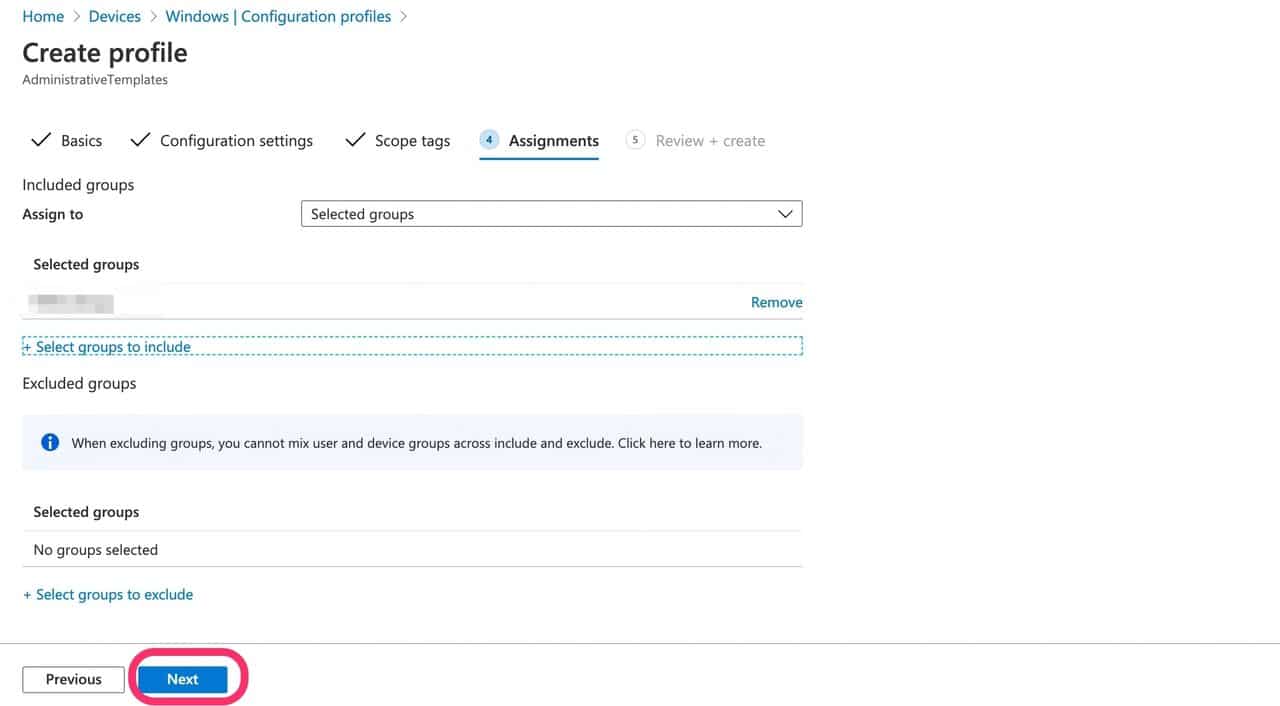Image resolution: width=1280 pixels, height=706 pixels.
Task: Click the blurred selected group name
Action: (x=72, y=302)
